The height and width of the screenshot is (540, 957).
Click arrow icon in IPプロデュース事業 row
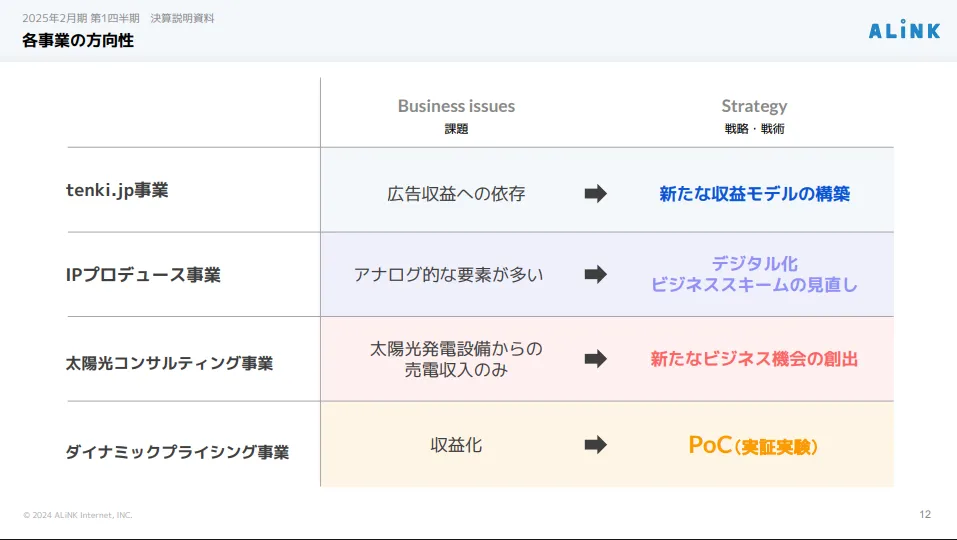[x=596, y=274]
